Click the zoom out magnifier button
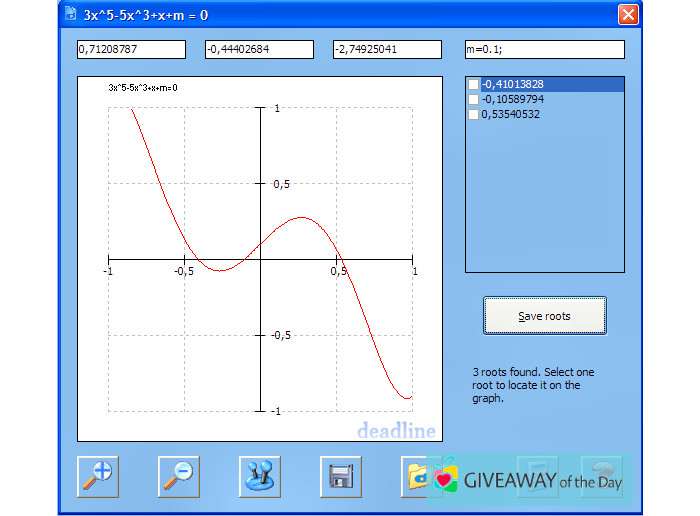This screenshot has height=516, width=700. coord(179,476)
